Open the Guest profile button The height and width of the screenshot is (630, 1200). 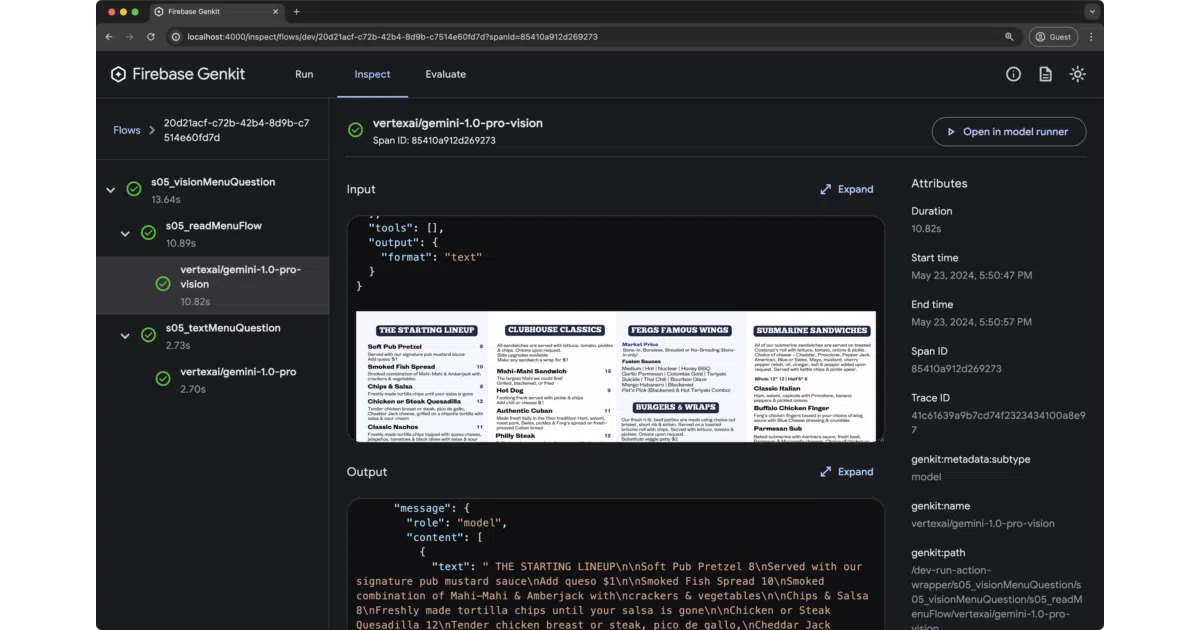tap(1053, 37)
